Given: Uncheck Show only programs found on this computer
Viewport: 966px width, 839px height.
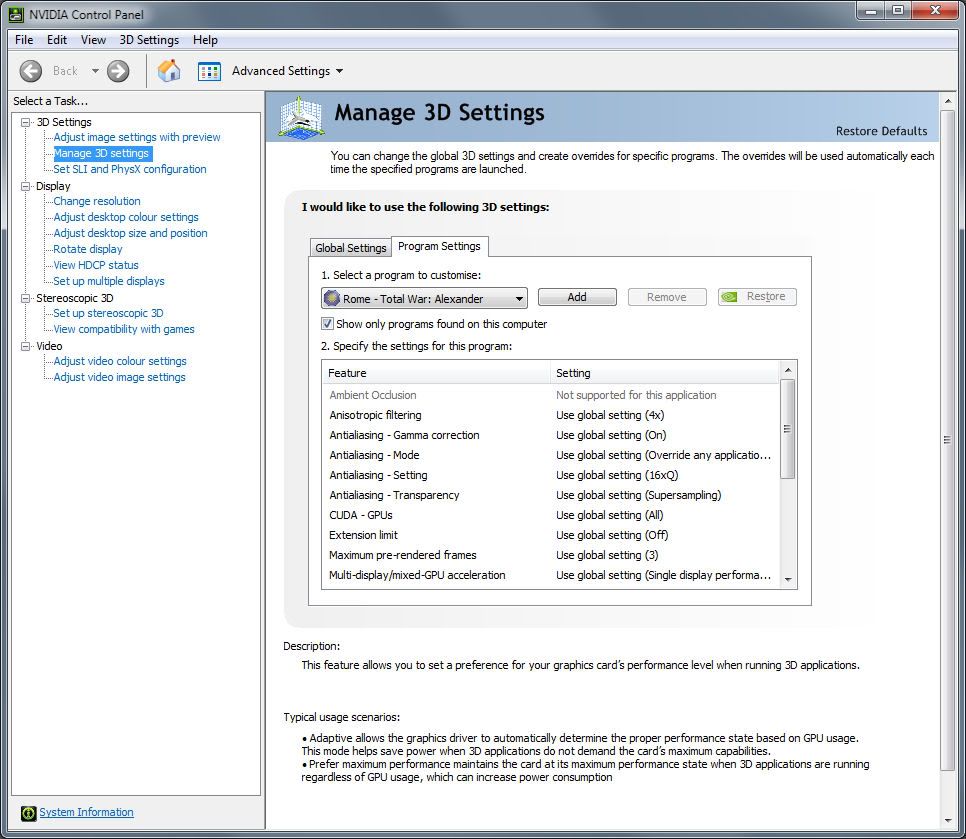Looking at the screenshot, I should (327, 324).
